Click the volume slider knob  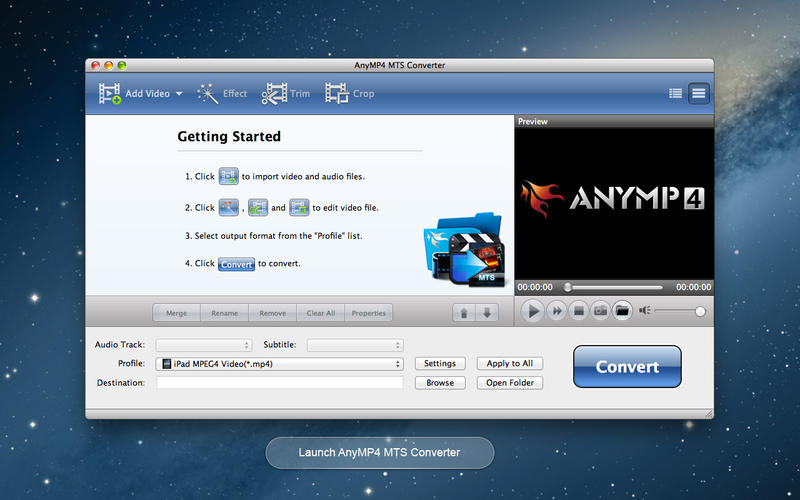pyautogui.click(x=700, y=311)
